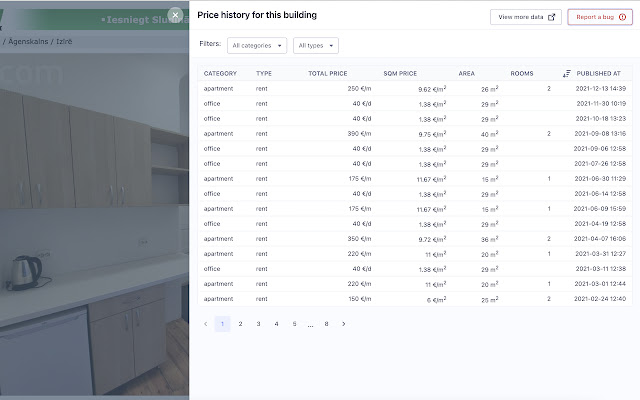Image resolution: width=640 pixels, height=400 pixels.
Task: Select pagination page 1
Action: point(222,324)
